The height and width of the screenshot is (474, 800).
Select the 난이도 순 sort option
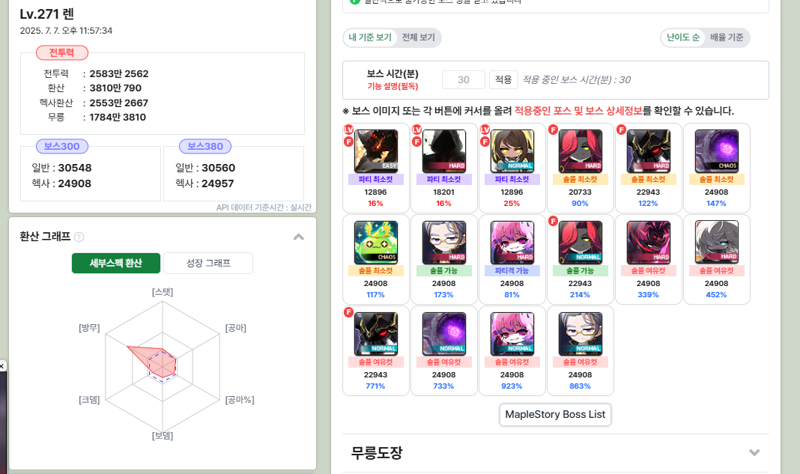click(683, 37)
